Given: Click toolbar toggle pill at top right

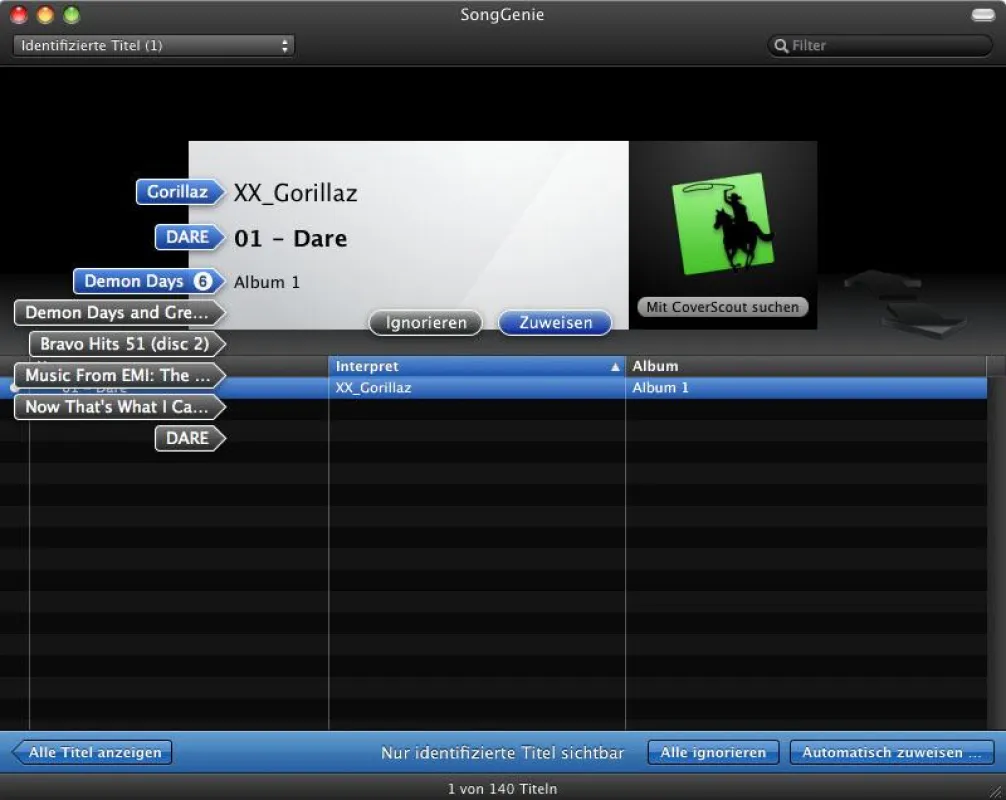Looking at the screenshot, I should point(983,15).
